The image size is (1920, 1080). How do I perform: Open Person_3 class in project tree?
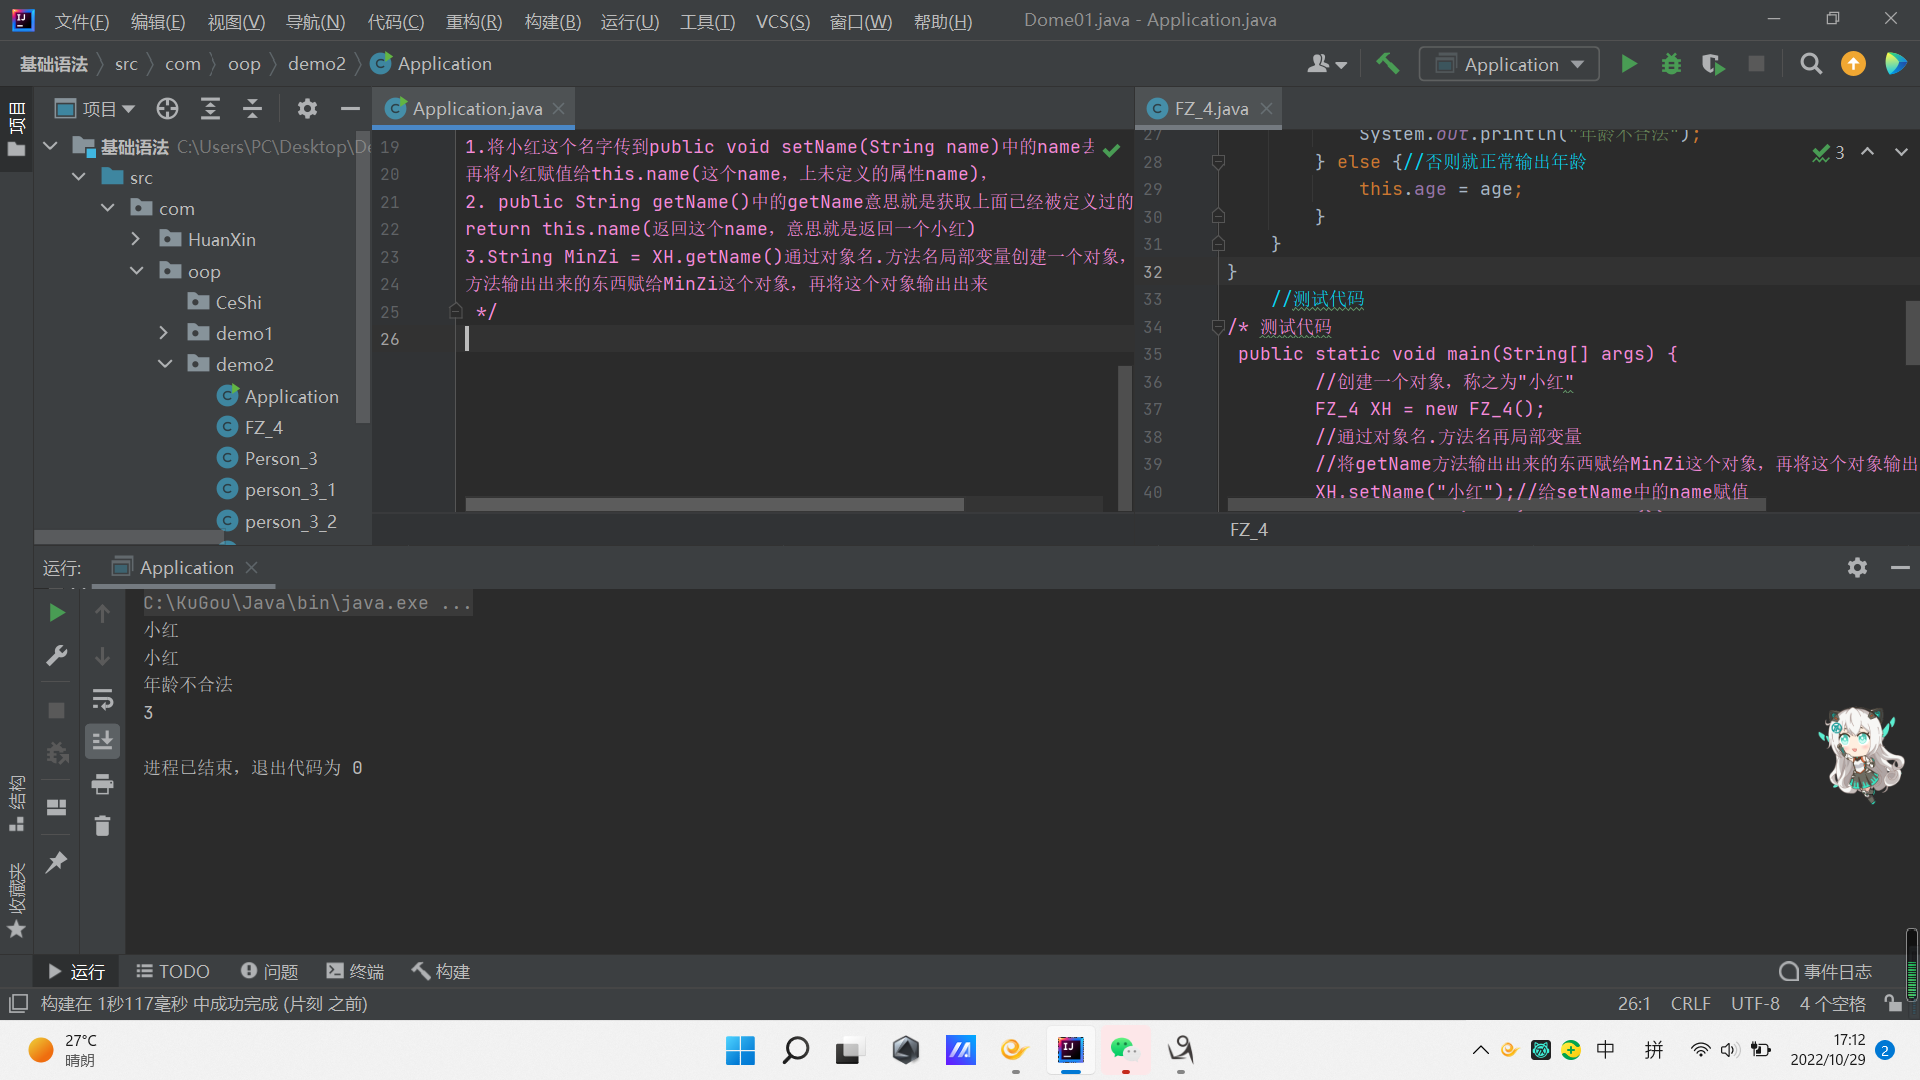pos(280,458)
